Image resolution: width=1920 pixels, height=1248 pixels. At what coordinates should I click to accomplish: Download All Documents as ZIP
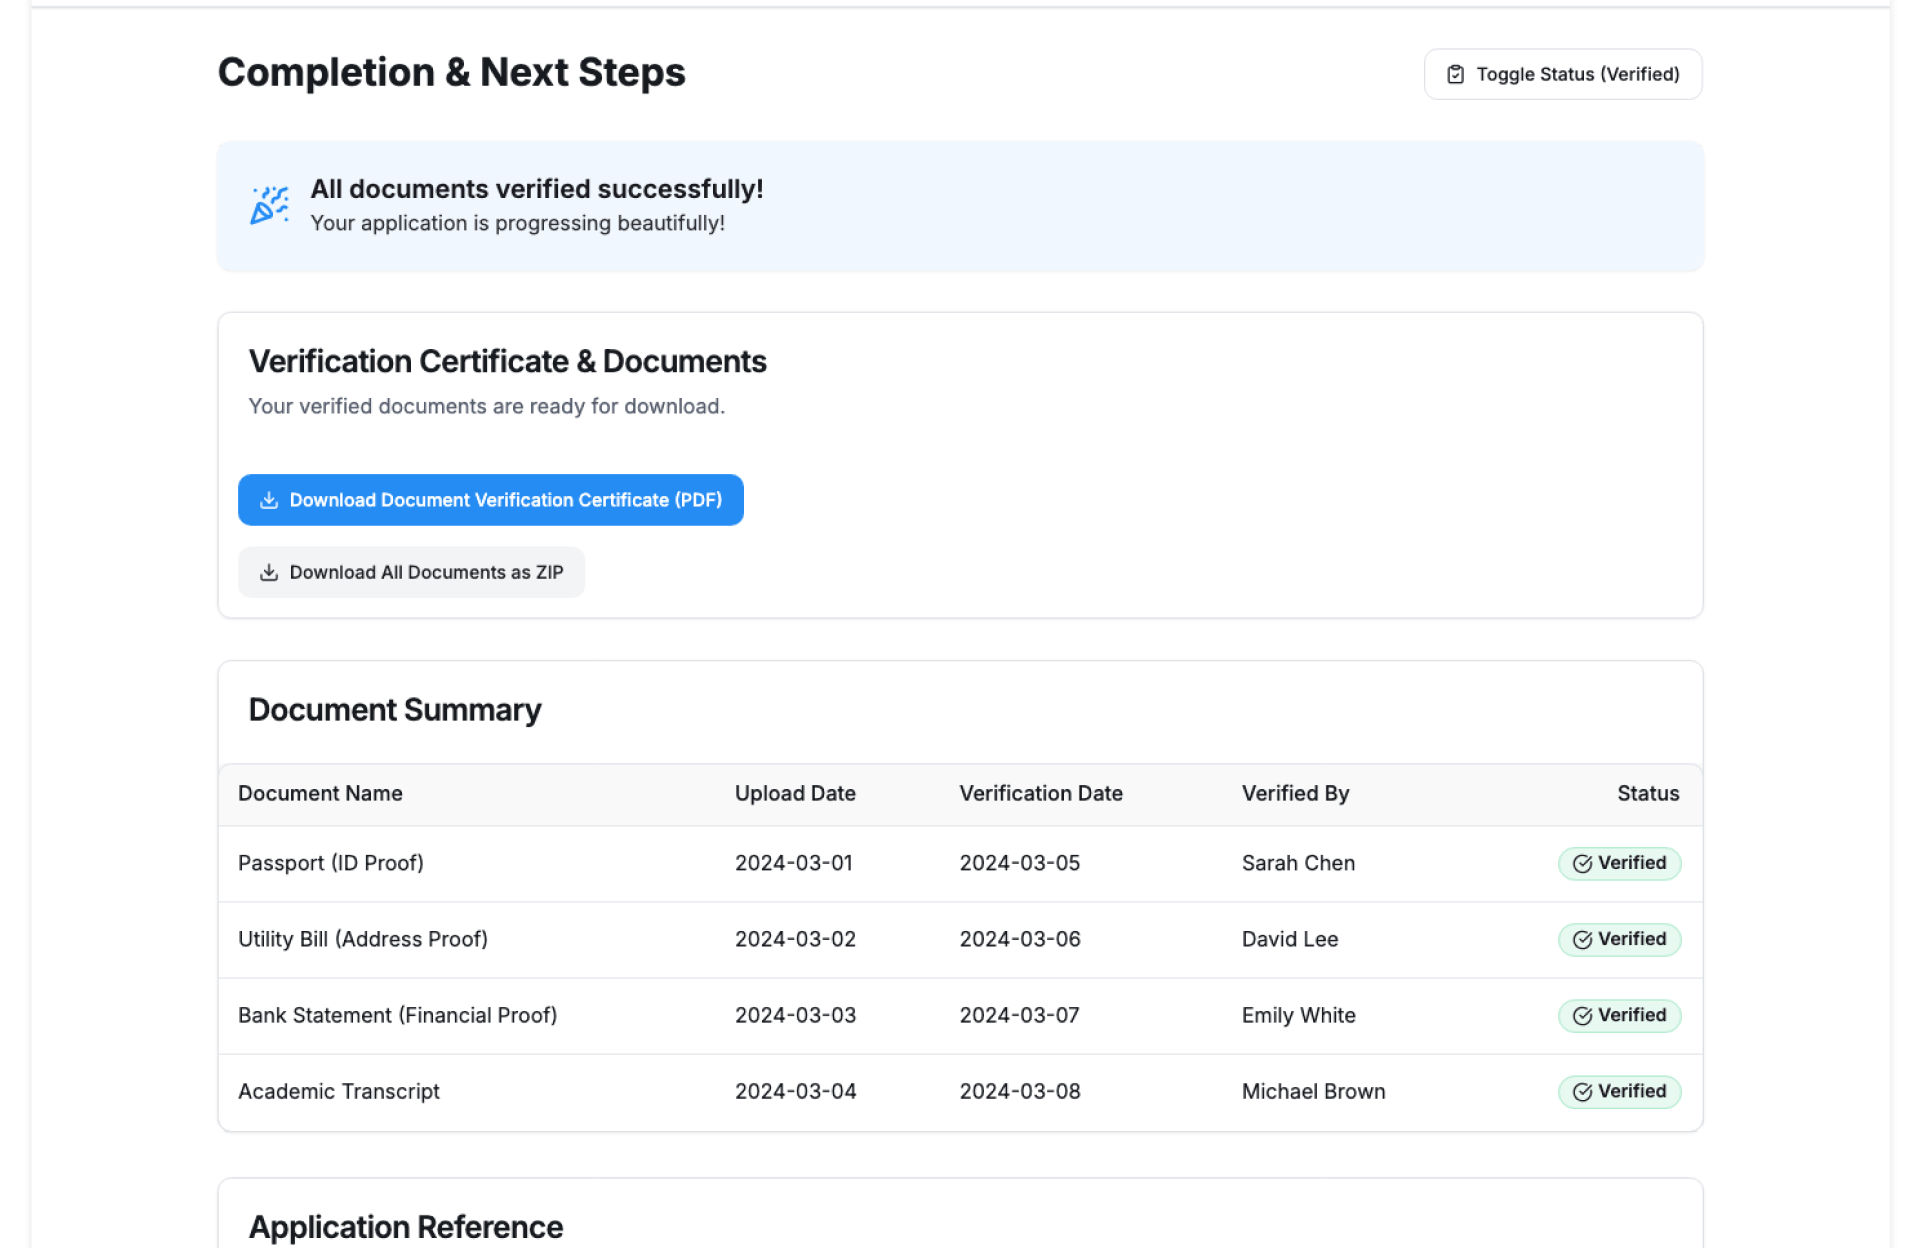click(411, 572)
